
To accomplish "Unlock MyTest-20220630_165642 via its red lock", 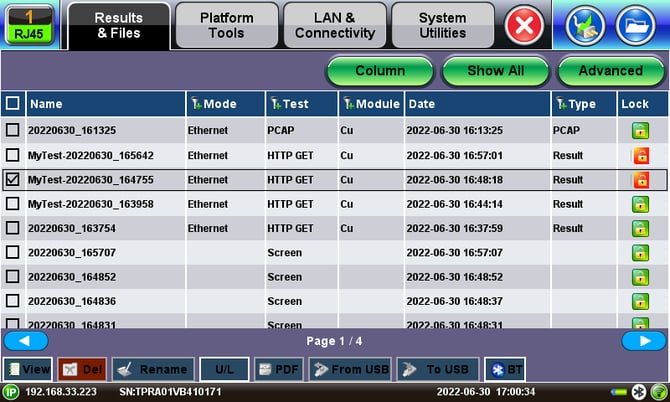I will point(641,156).
